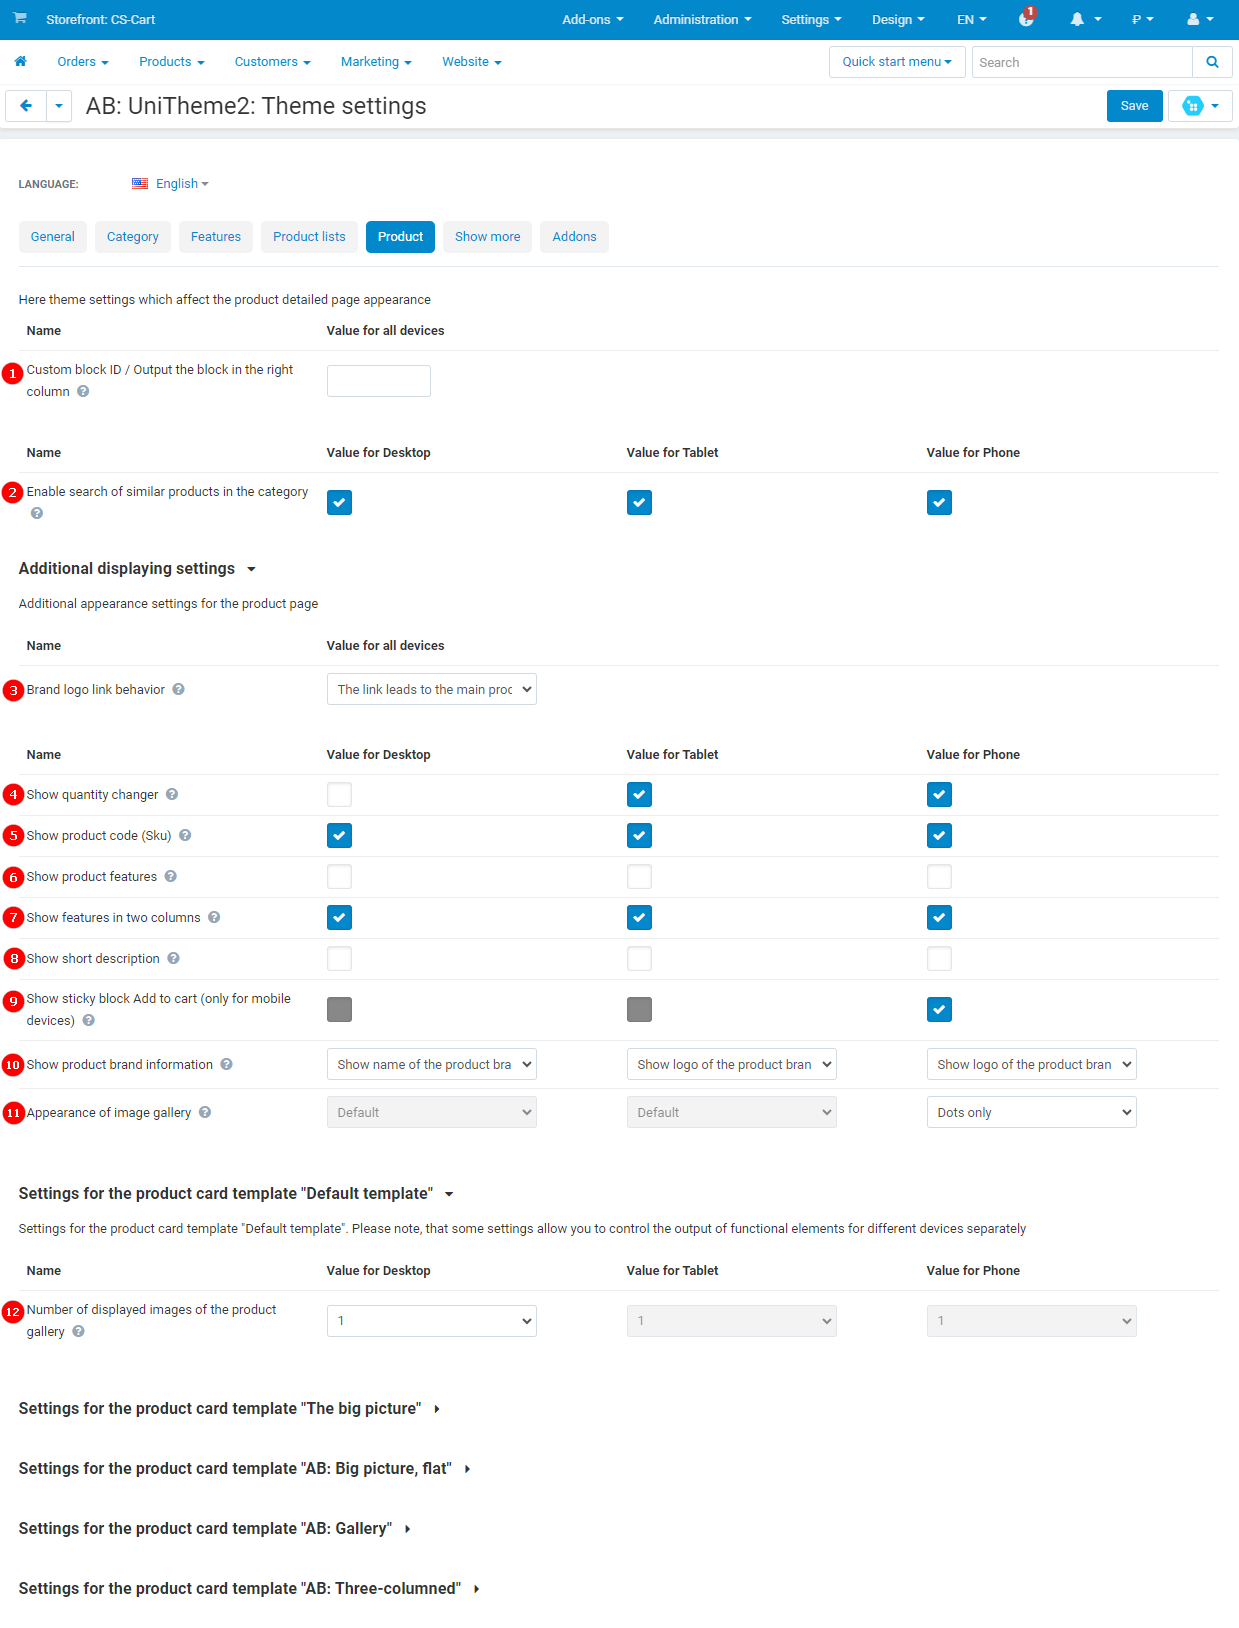Open the Quick start menu button
Viewport: 1239px width, 1628px height.
click(x=896, y=62)
